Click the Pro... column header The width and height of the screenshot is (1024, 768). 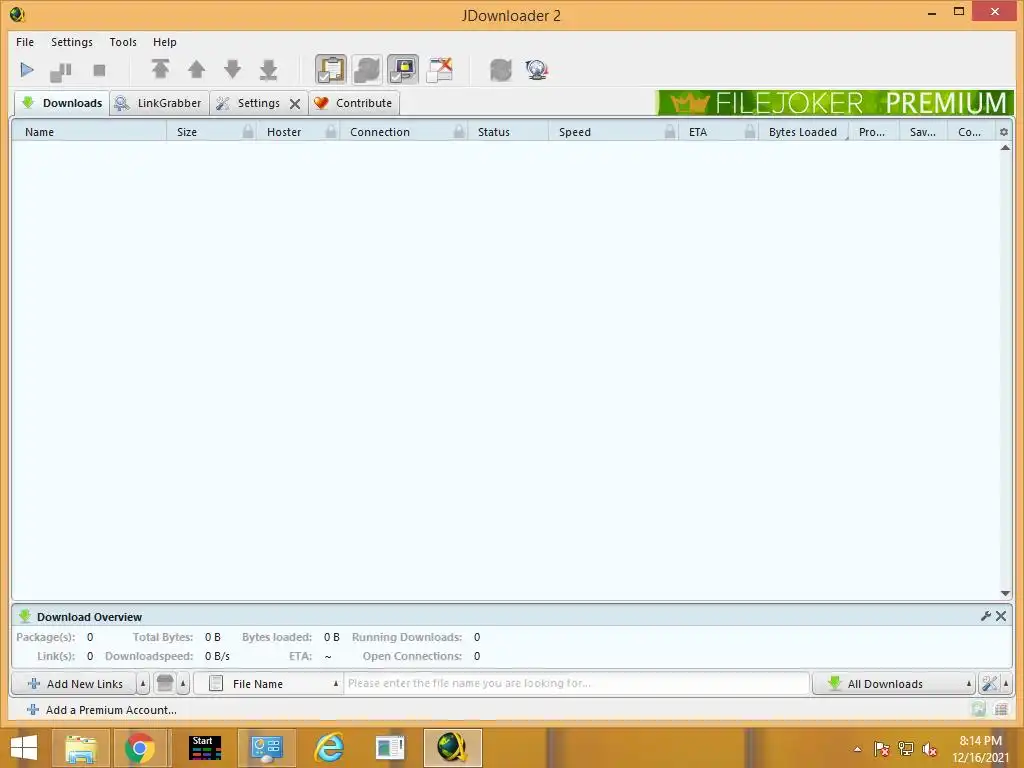(x=872, y=132)
